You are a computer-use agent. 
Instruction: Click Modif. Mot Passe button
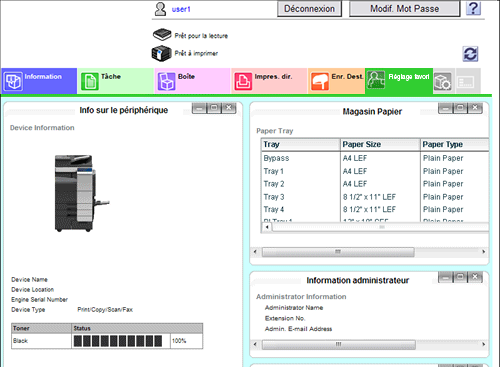[x=404, y=9]
